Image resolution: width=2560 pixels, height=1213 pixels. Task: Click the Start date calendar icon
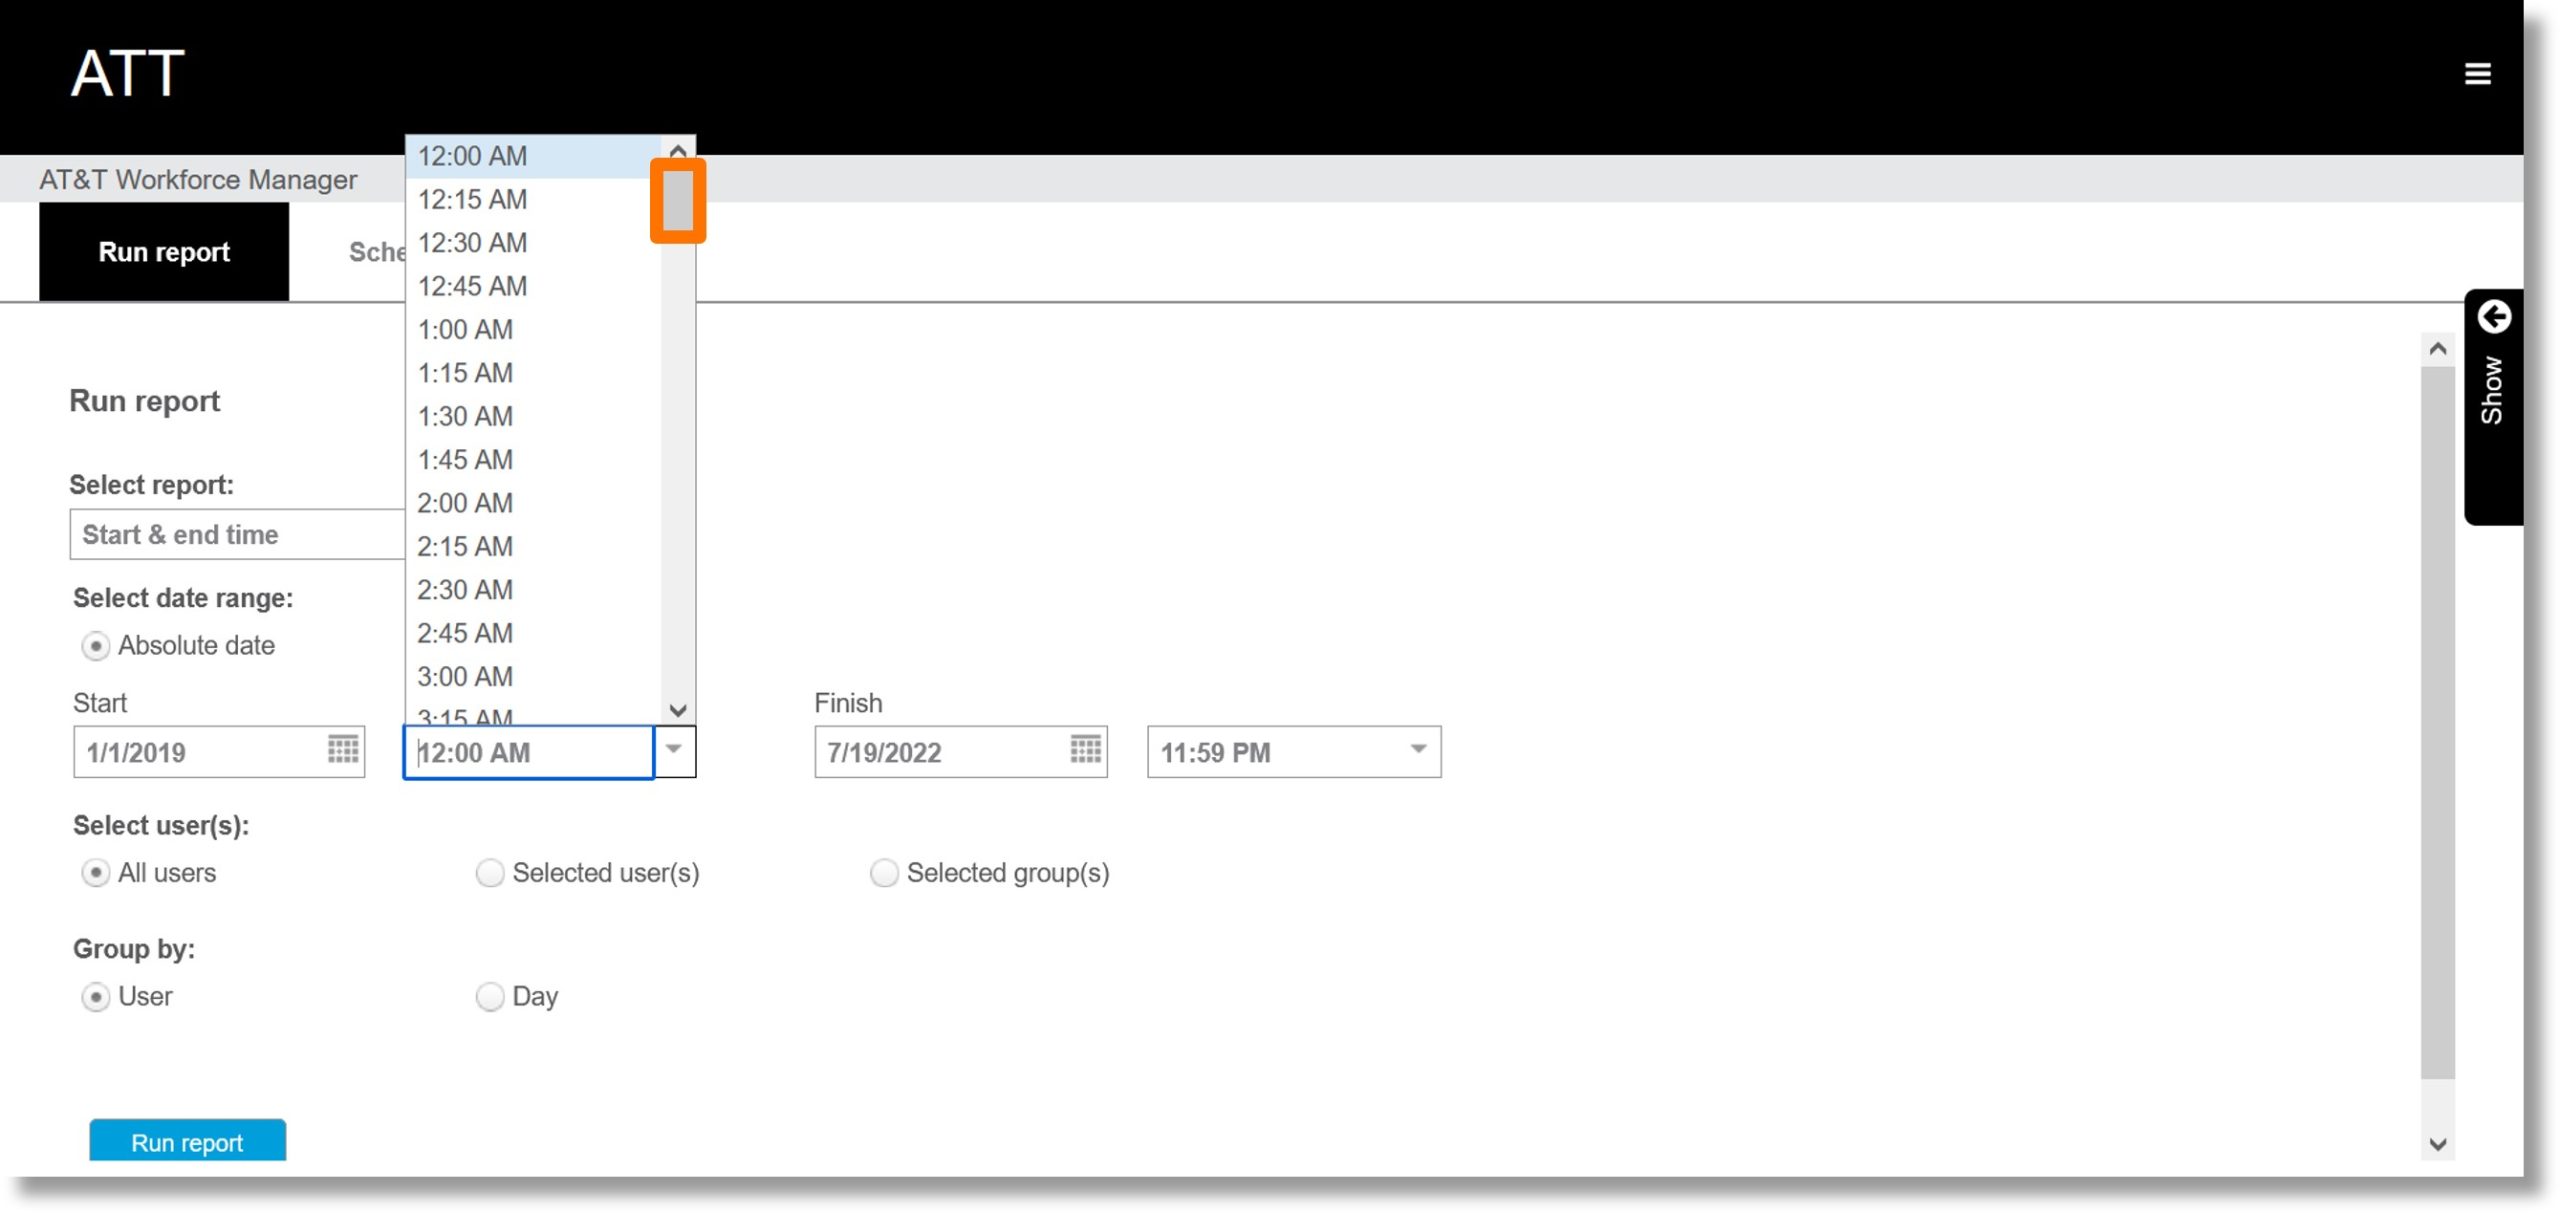(x=343, y=749)
